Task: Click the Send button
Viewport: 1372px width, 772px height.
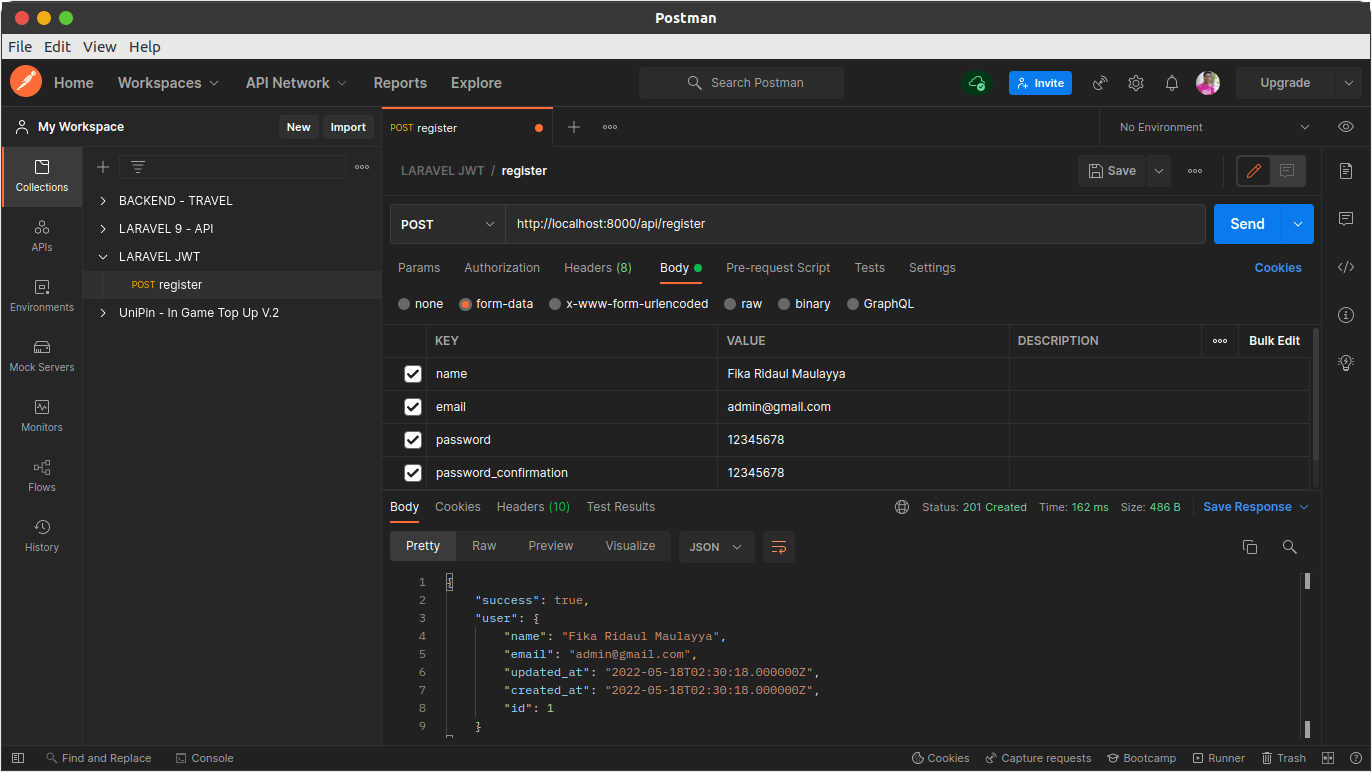Action: click(x=1247, y=224)
